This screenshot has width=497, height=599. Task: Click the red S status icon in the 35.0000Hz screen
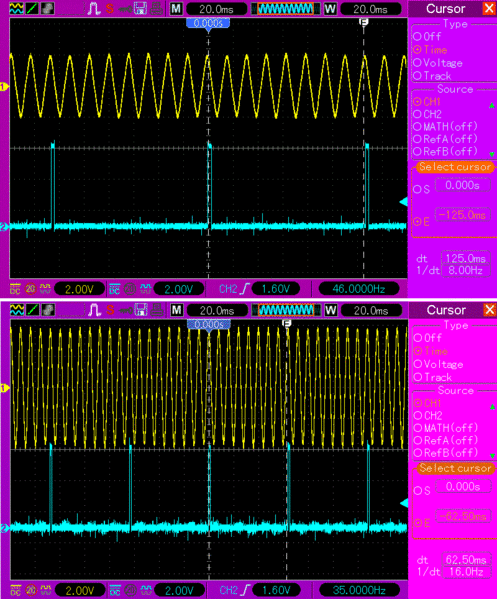111,310
